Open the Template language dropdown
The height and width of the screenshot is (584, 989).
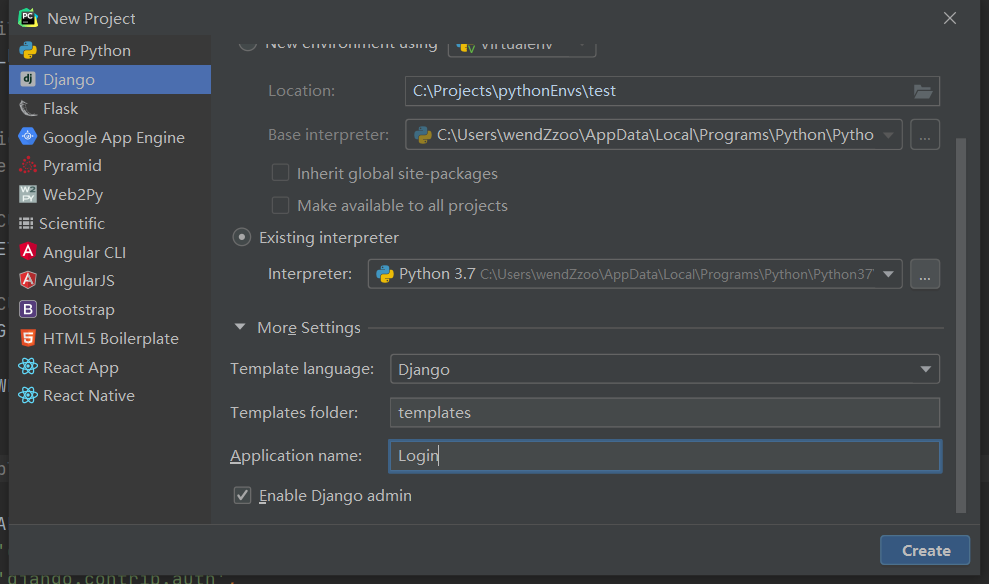pyautogui.click(x=665, y=369)
